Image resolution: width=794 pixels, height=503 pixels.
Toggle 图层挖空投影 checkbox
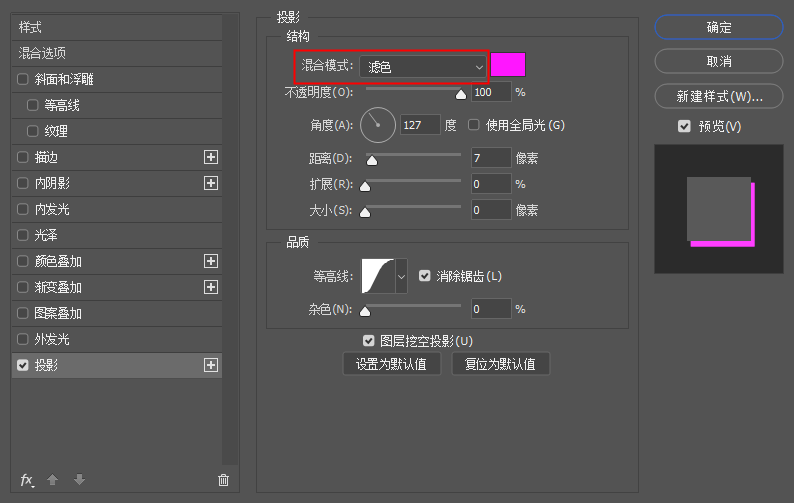click(x=369, y=341)
